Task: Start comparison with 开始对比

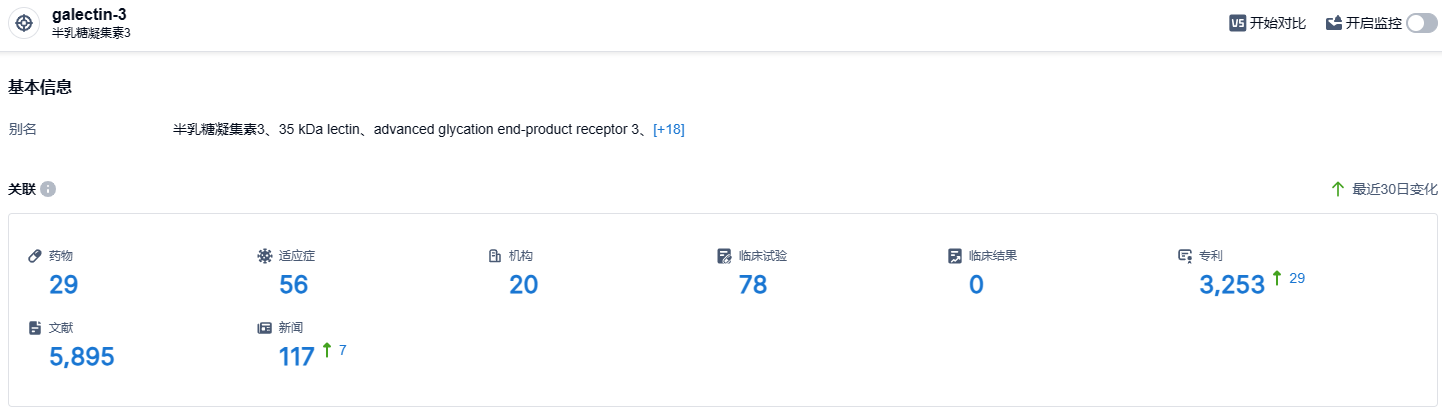Action: pos(1277,23)
